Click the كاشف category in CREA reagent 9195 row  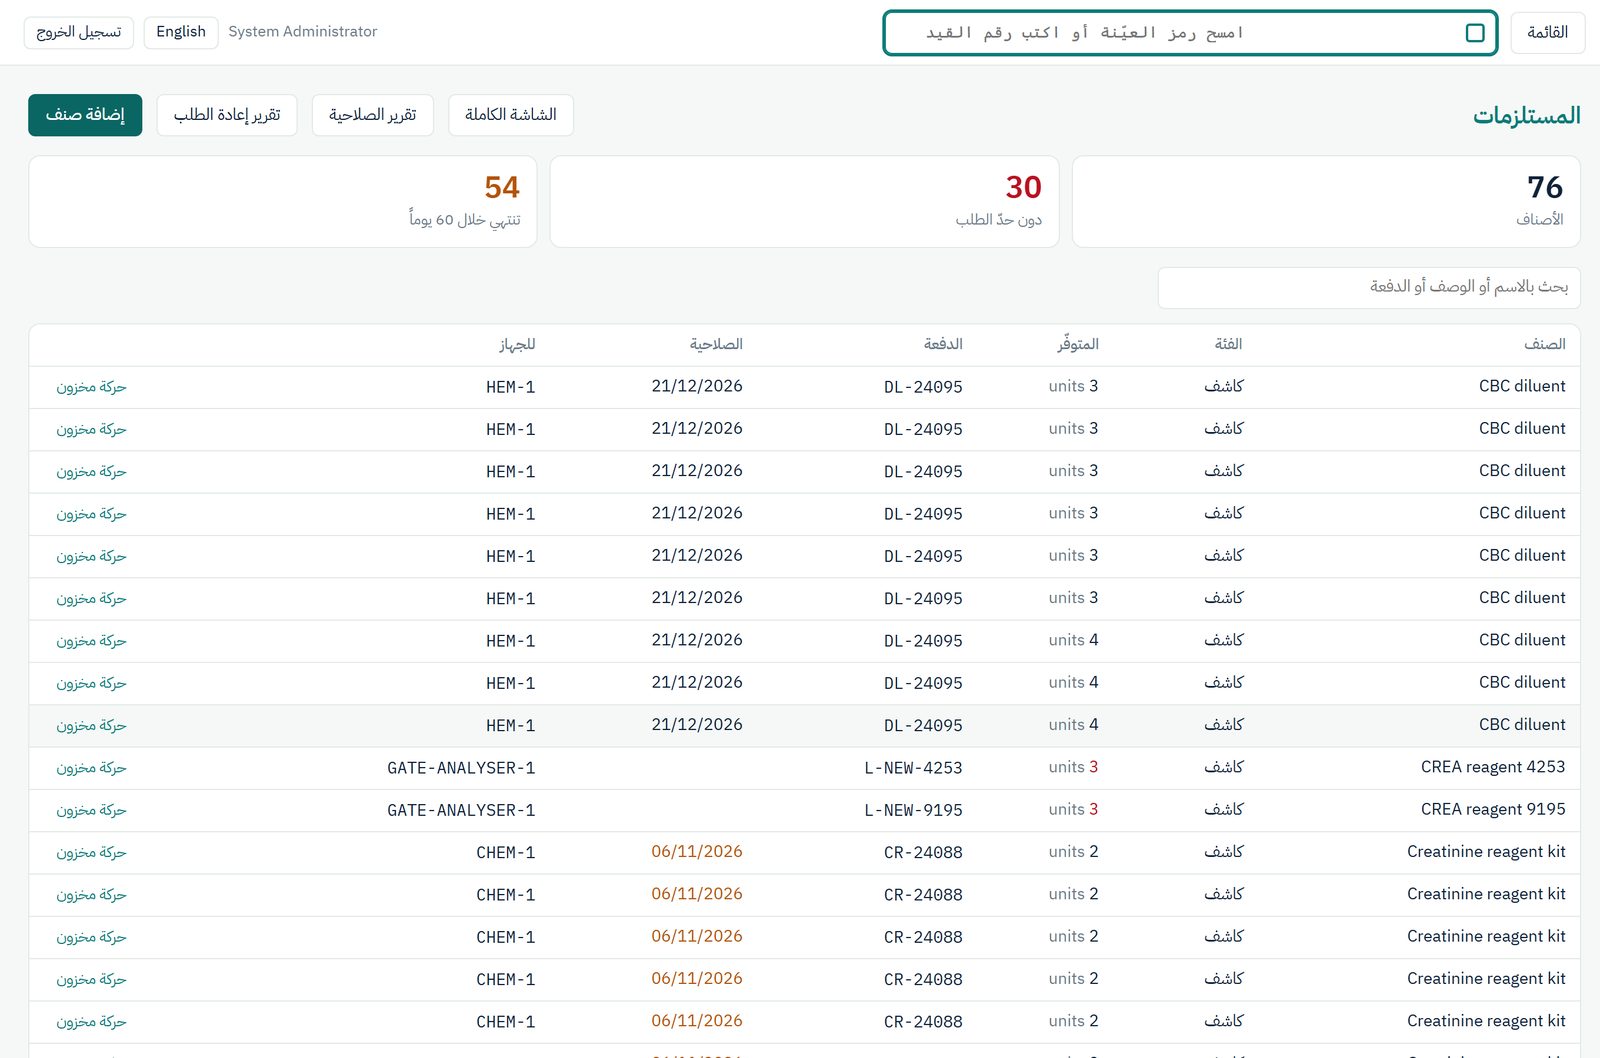point(1223,809)
